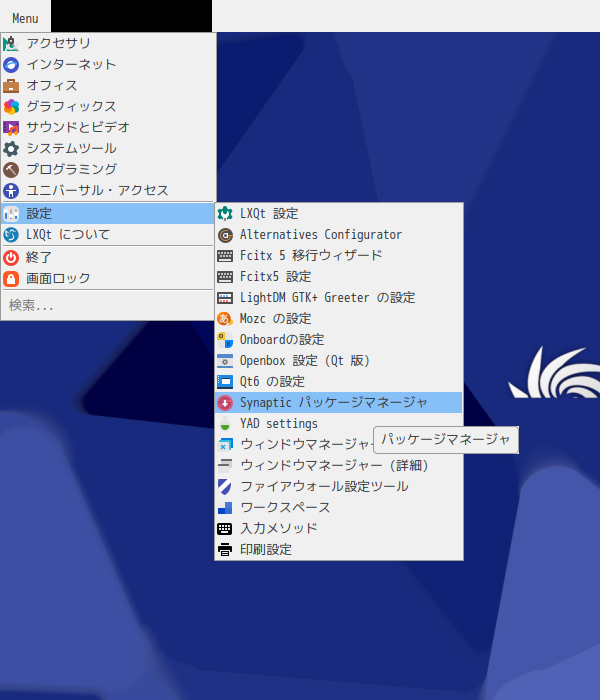The image size is (600, 700).
Task: Launch Openbox 設定 (Qt 版)
Action: pos(339,361)
